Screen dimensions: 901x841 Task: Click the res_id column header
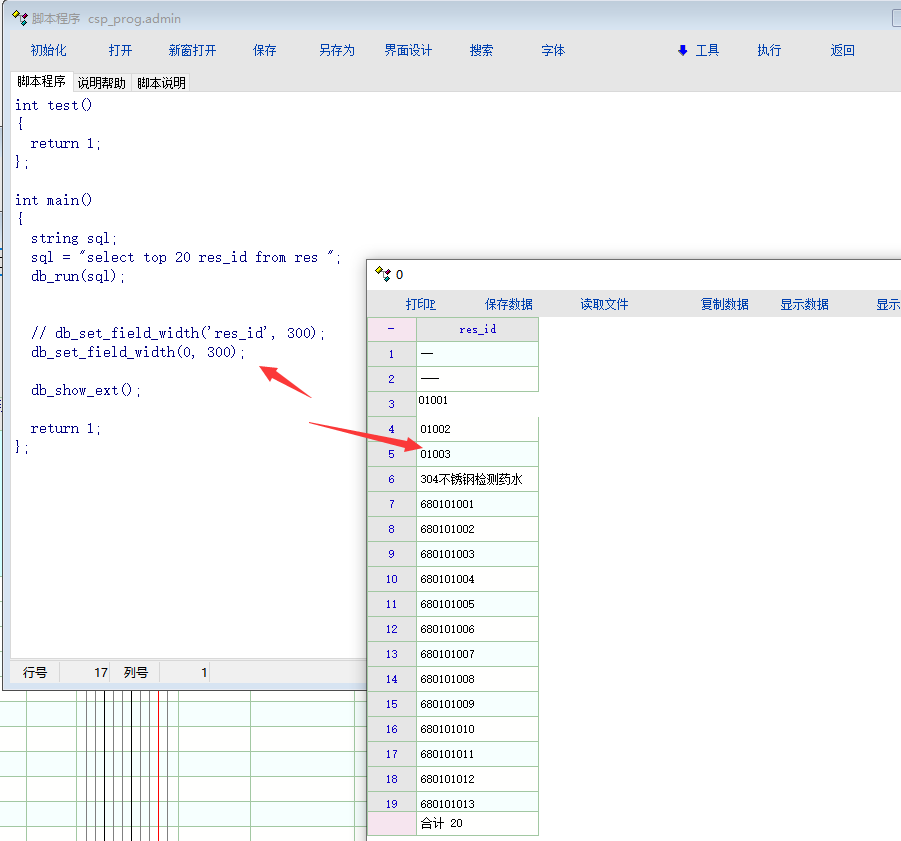[477, 329]
